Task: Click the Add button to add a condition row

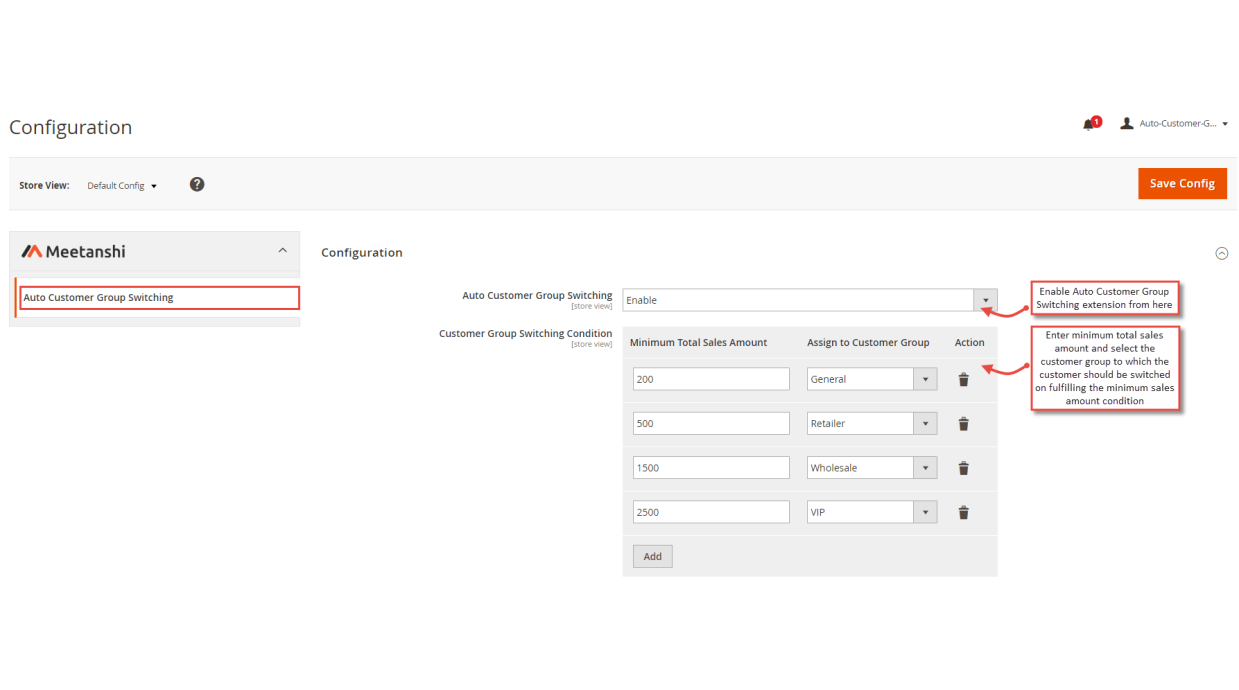Action: click(652, 556)
